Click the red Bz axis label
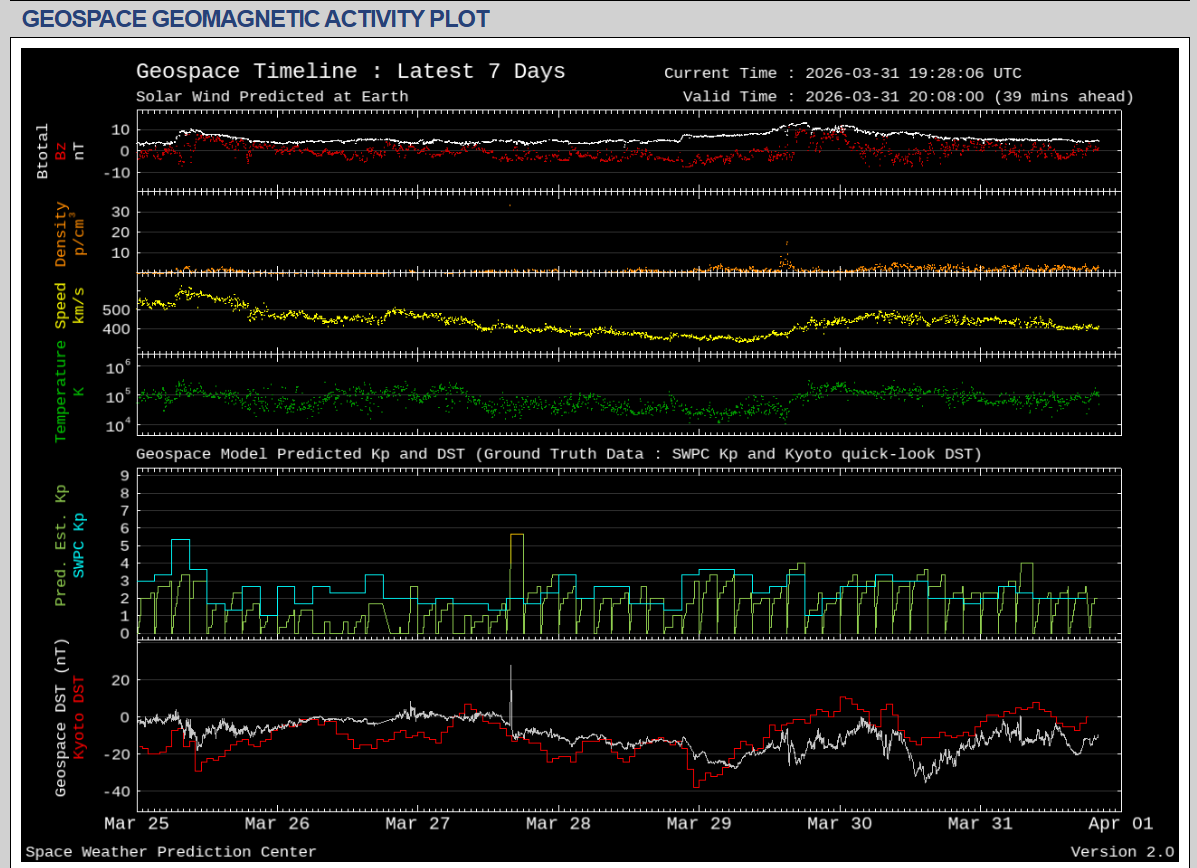The image size is (1197, 868). [61, 151]
